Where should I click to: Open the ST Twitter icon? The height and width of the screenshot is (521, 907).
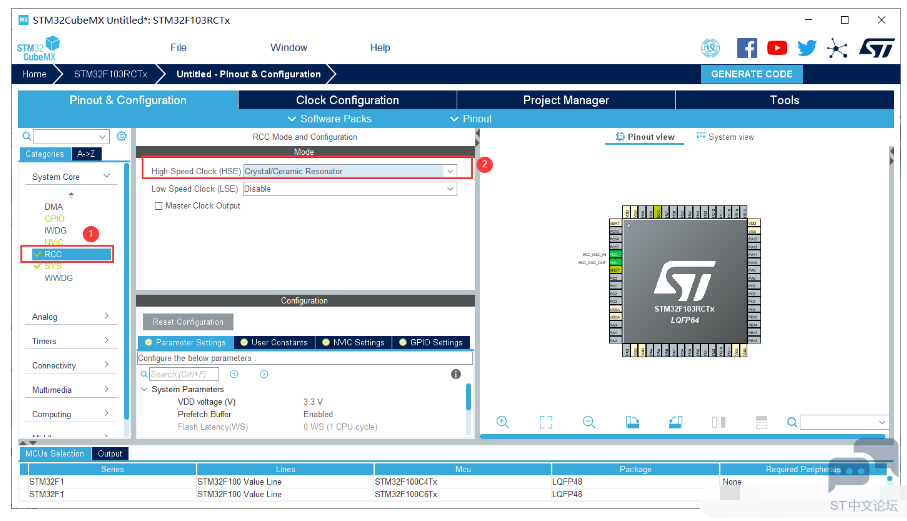[806, 48]
